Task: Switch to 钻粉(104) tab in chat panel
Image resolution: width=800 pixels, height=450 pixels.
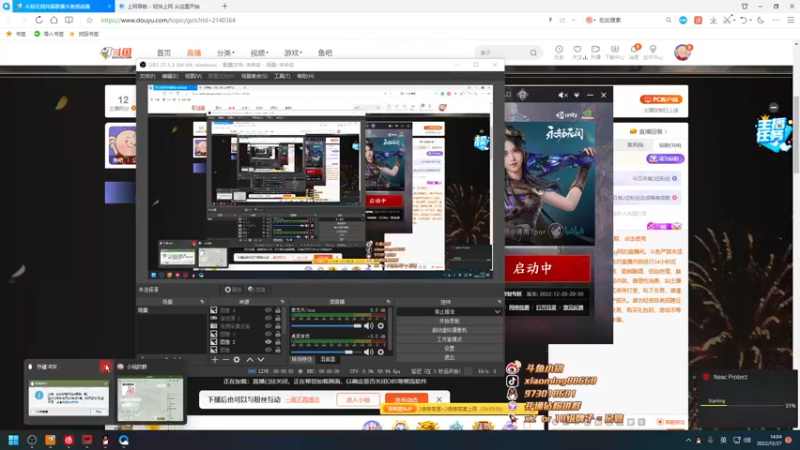Action: click(670, 145)
